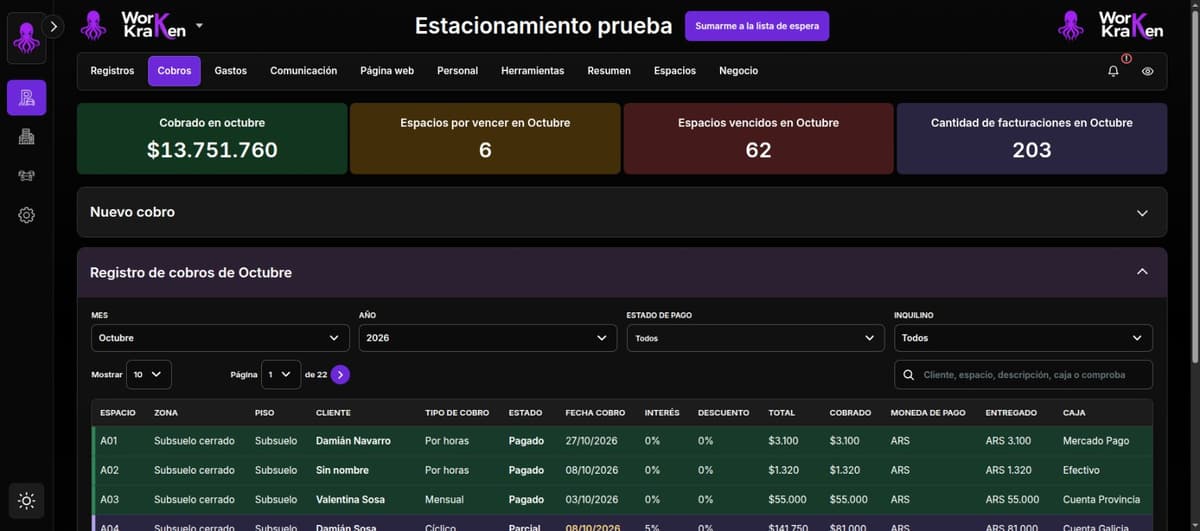Screen dimensions: 1200x531
Task: Click the ESPACIO column header
Action: pyautogui.click(x=118, y=413)
